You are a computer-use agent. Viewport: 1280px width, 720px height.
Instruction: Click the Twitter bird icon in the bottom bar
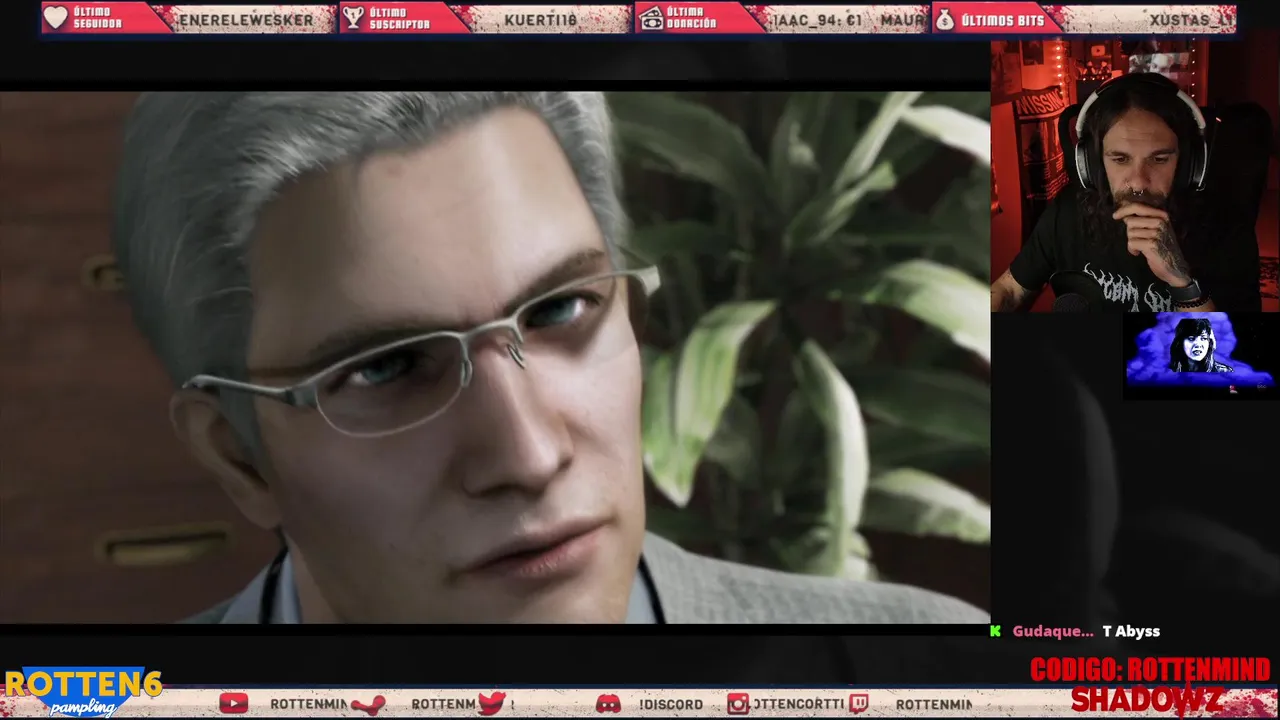(x=491, y=704)
